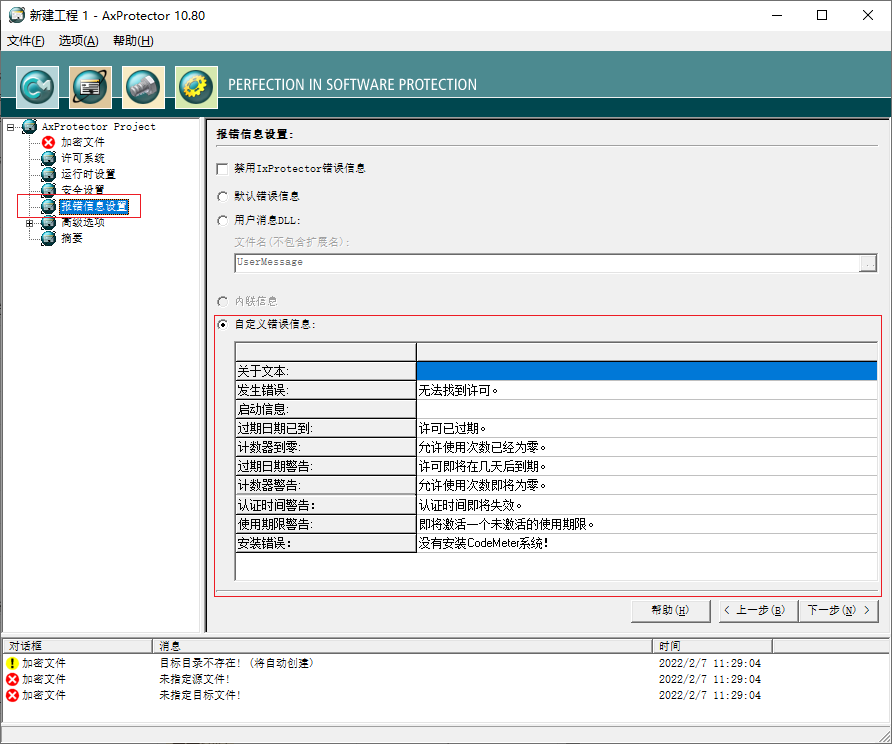Select the 自定义错误信息 radio button
This screenshot has width=892, height=744.
click(x=222, y=324)
